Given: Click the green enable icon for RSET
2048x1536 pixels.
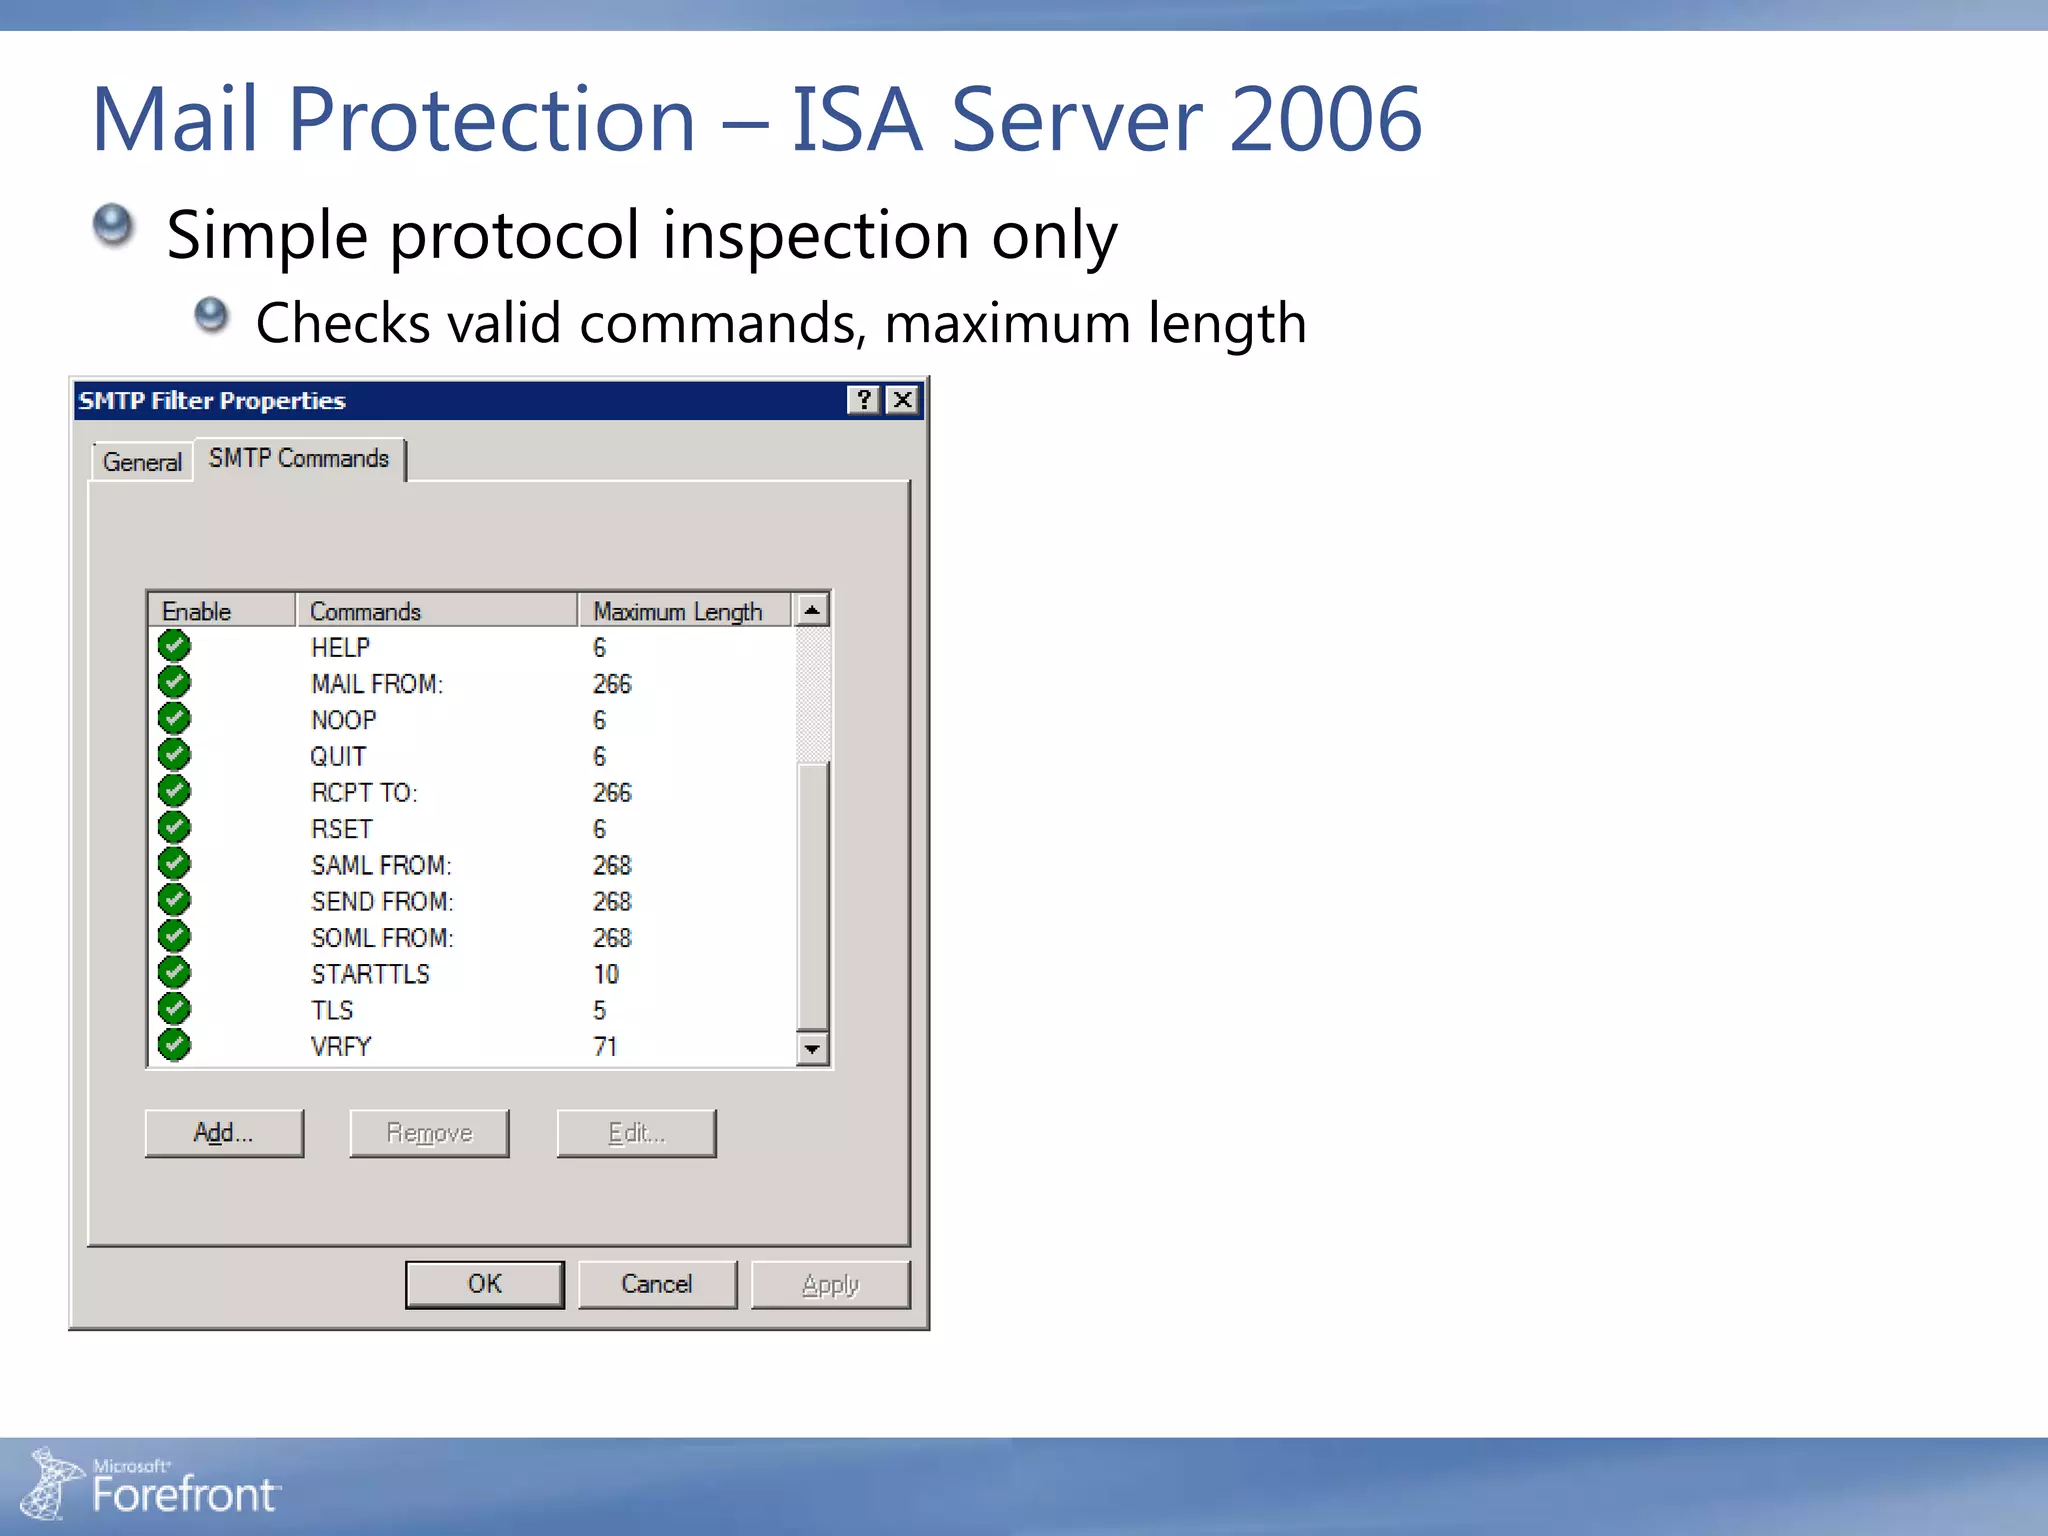Looking at the screenshot, I should click(x=174, y=827).
